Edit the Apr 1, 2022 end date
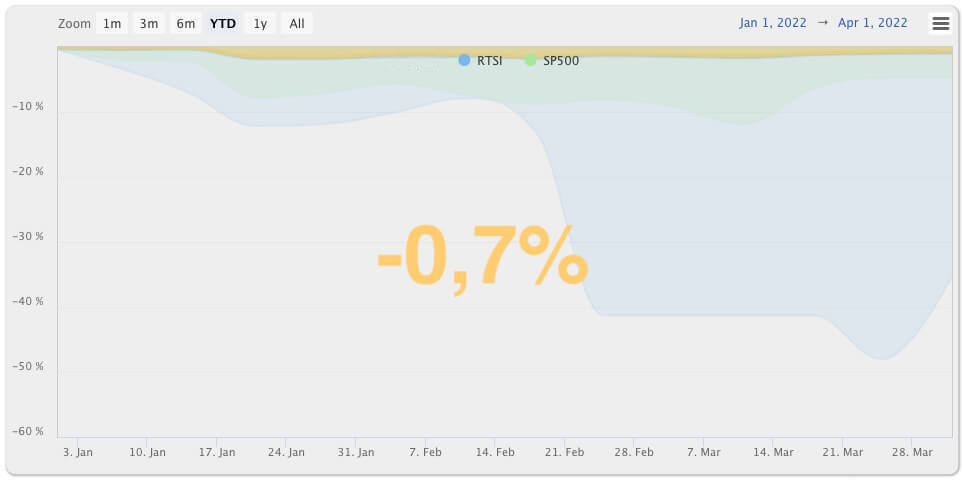This screenshot has height=480, width=963. [x=874, y=23]
